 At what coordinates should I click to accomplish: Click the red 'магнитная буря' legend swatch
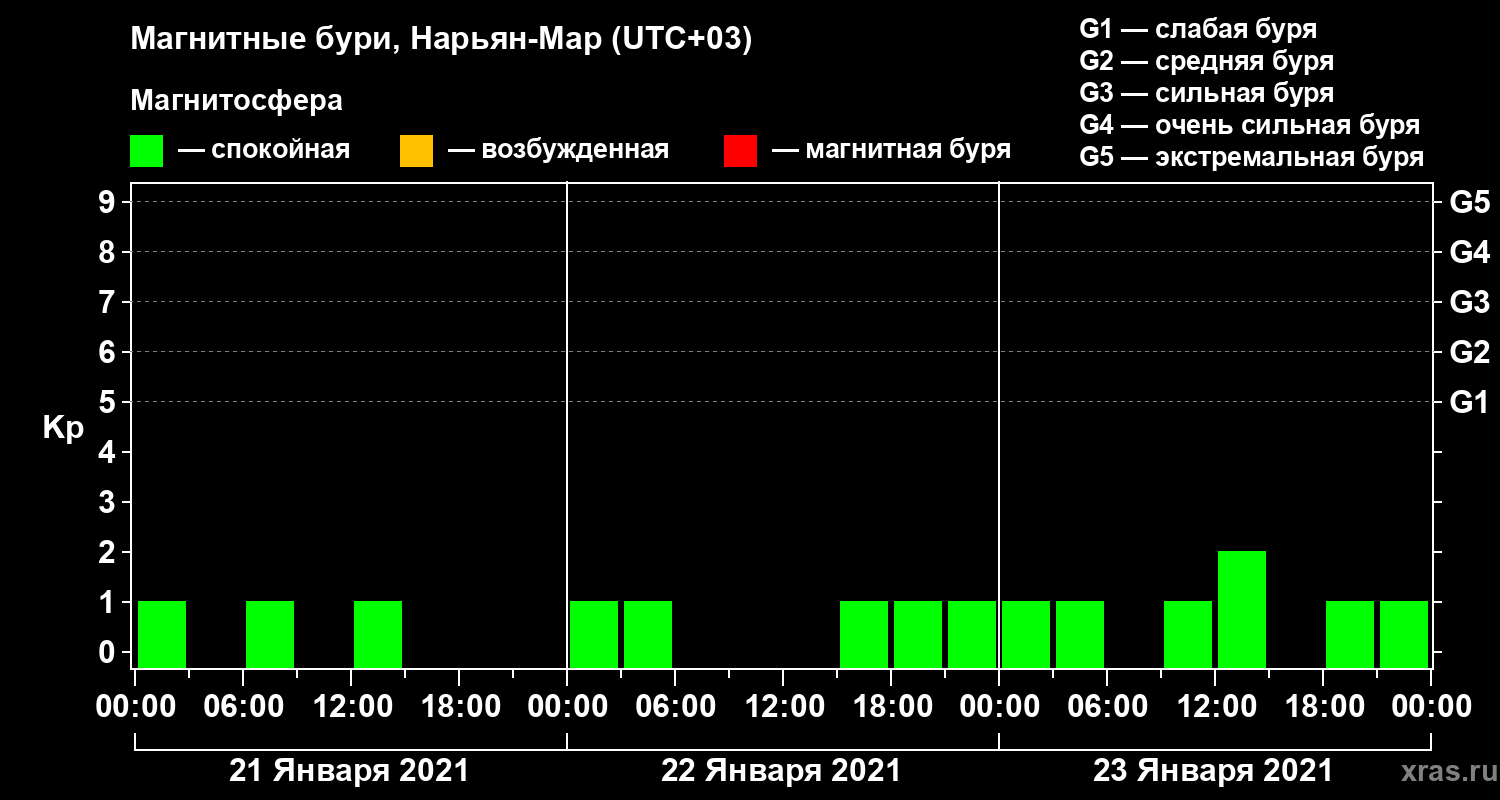coord(740,151)
